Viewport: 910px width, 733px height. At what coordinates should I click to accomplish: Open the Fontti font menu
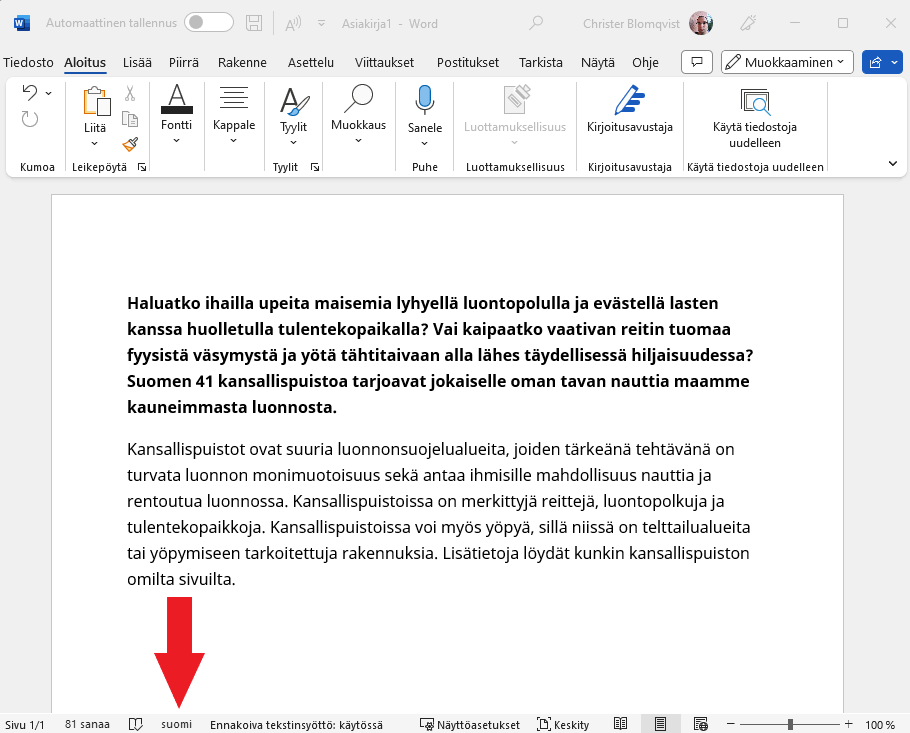pos(176,114)
